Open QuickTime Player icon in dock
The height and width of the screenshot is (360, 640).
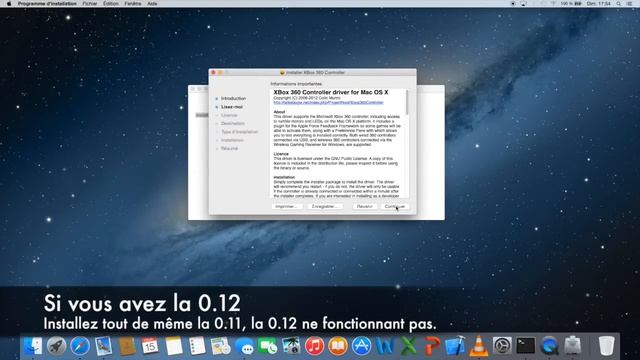click(549, 346)
